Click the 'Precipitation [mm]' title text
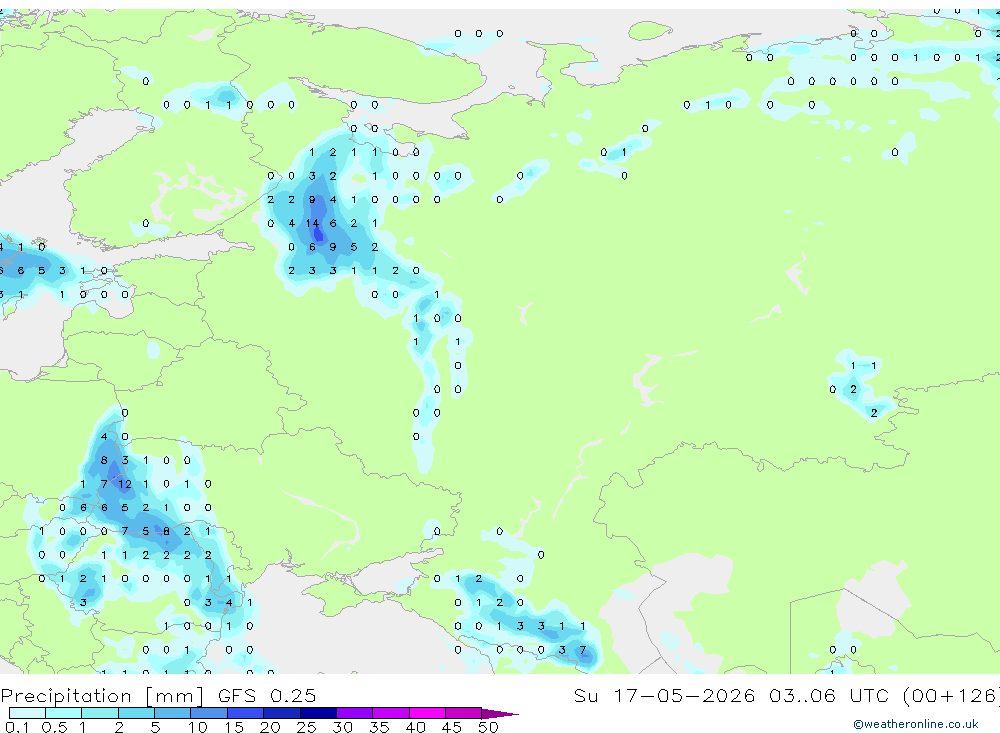The width and height of the screenshot is (1000, 733). (102, 696)
